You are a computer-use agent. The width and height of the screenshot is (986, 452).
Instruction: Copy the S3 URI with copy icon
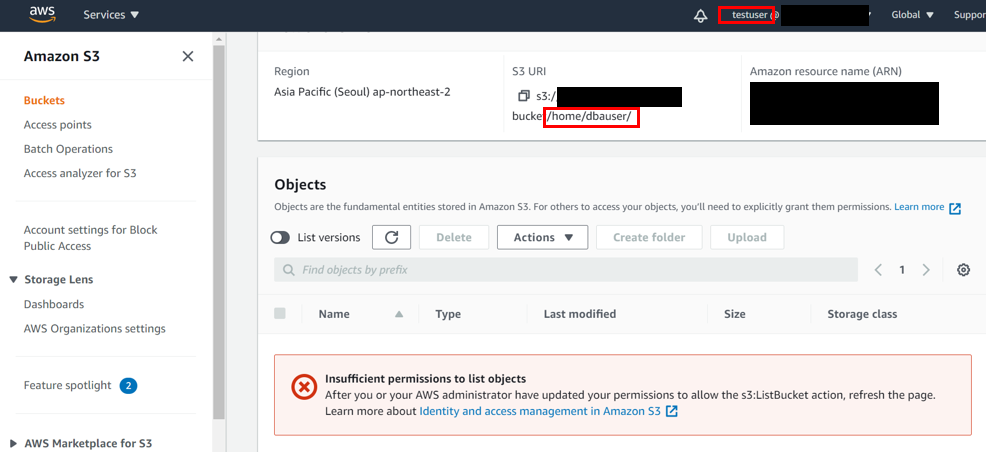tap(523, 96)
